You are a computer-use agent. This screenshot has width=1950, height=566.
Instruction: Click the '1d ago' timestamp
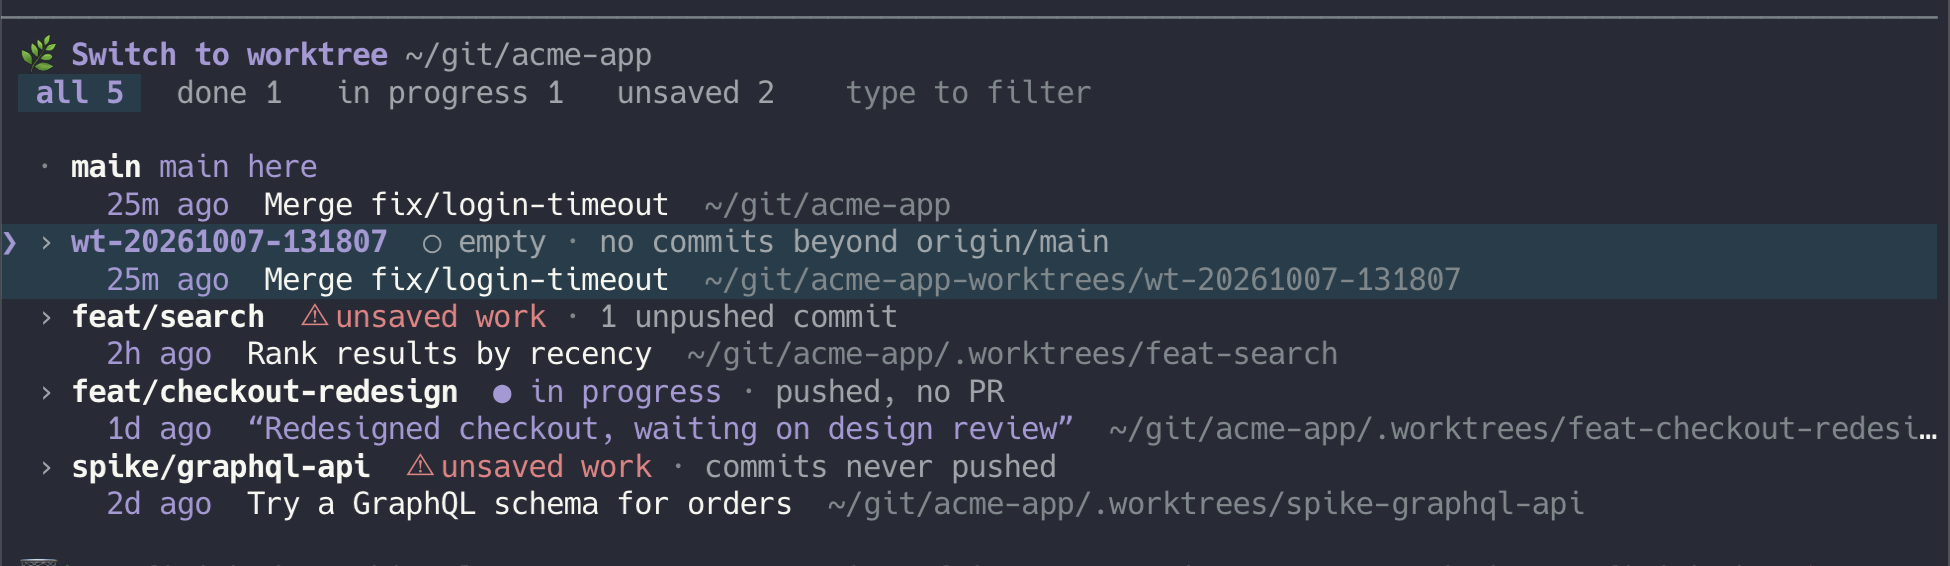159,429
